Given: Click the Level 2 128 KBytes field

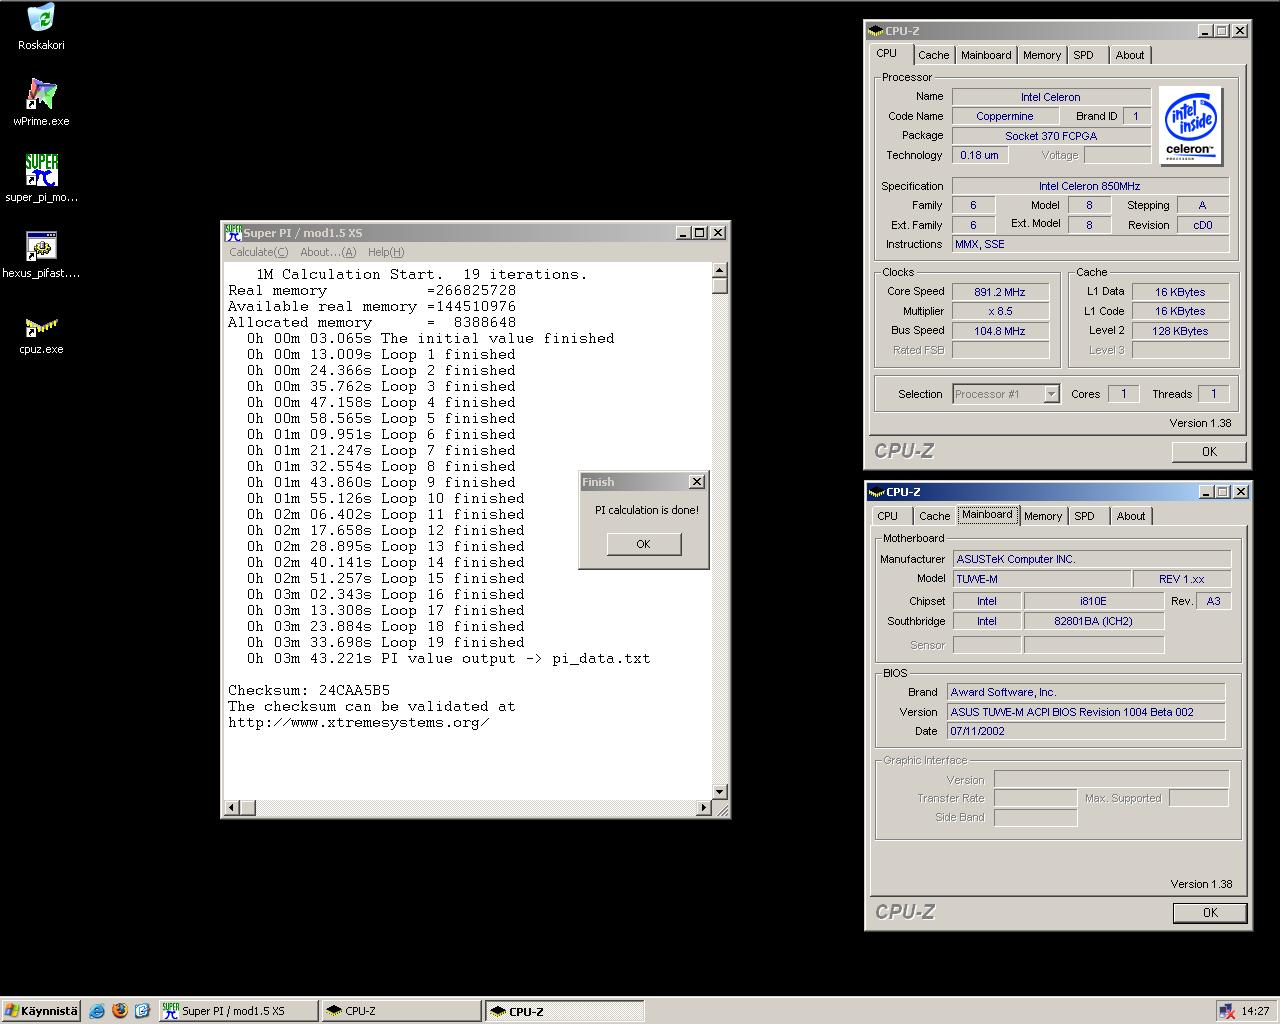Looking at the screenshot, I should pyautogui.click(x=1180, y=331).
